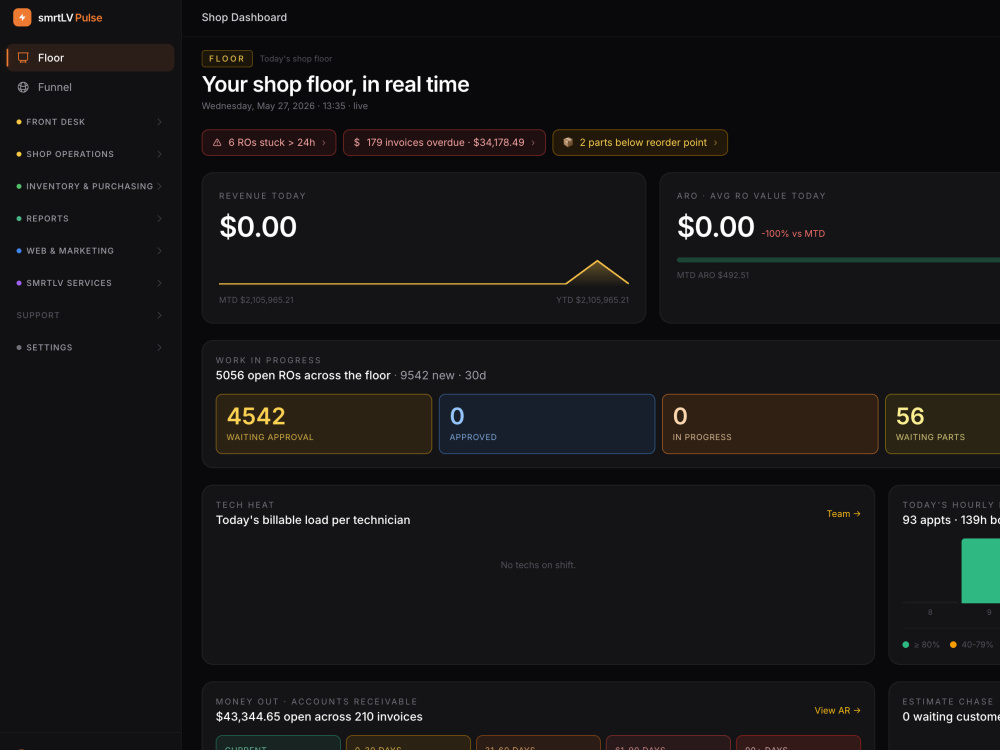Click the No techs on shift message
This screenshot has height=750, width=1000.
coord(538,565)
